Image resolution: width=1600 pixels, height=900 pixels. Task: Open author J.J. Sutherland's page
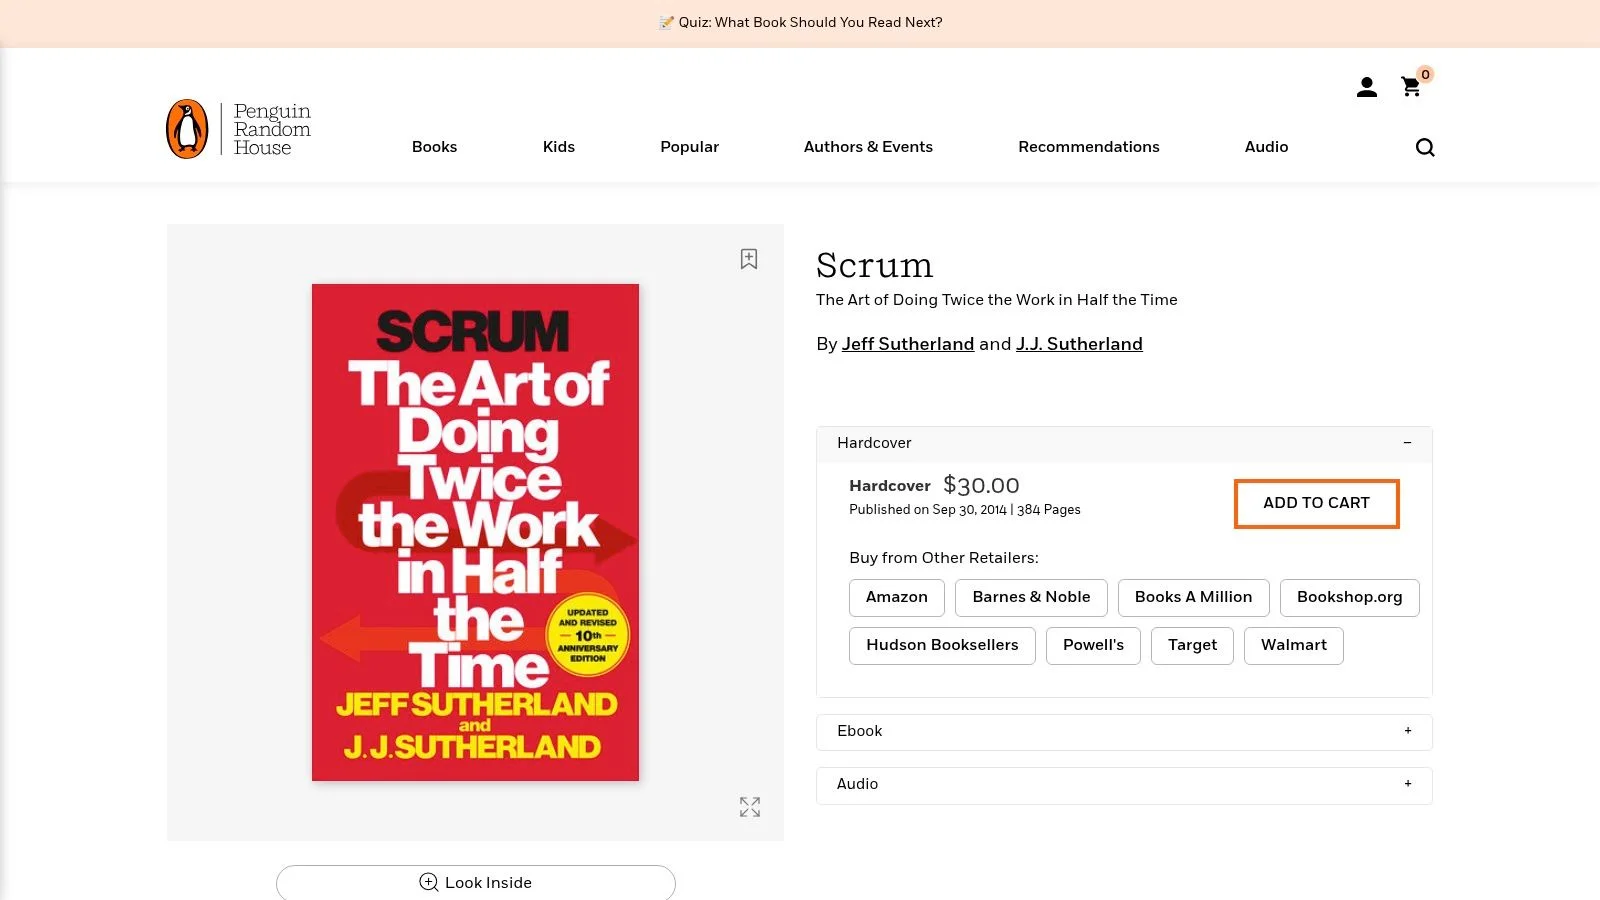tap(1079, 344)
